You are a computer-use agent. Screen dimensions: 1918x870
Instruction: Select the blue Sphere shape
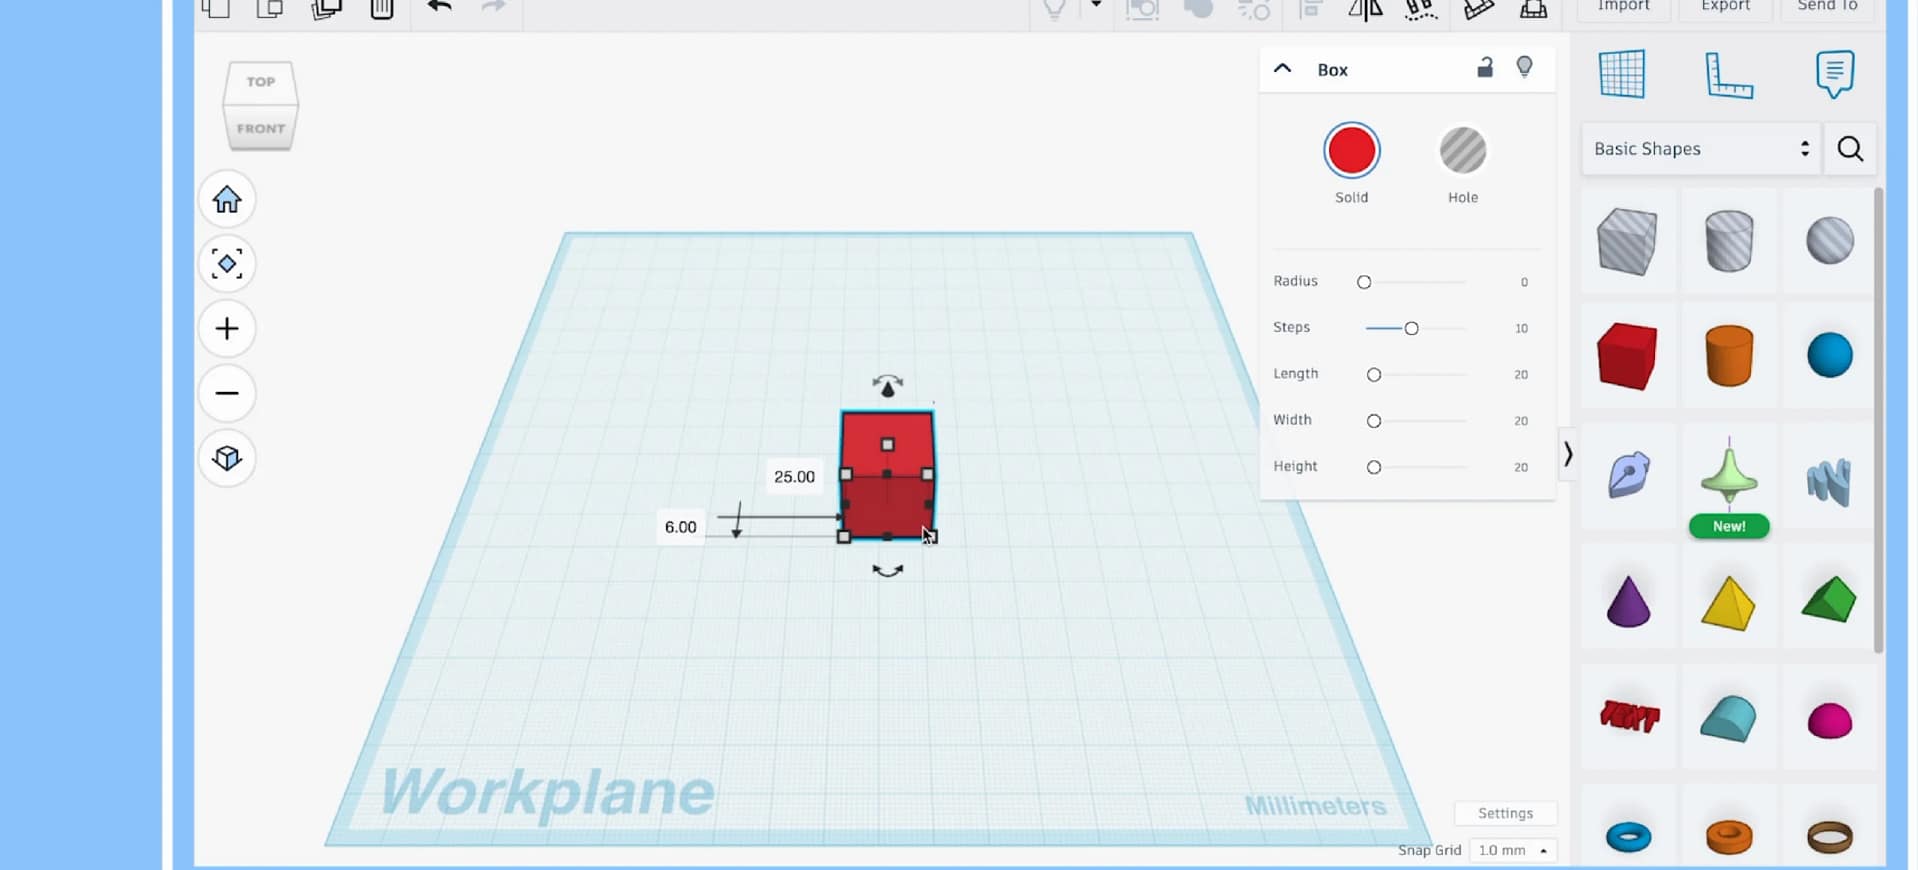click(1829, 355)
